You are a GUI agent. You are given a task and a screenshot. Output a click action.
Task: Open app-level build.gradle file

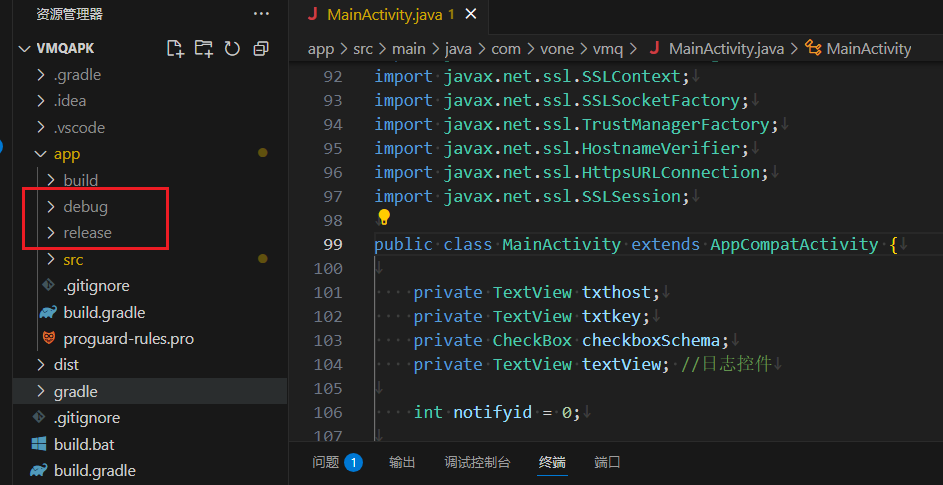click(104, 312)
